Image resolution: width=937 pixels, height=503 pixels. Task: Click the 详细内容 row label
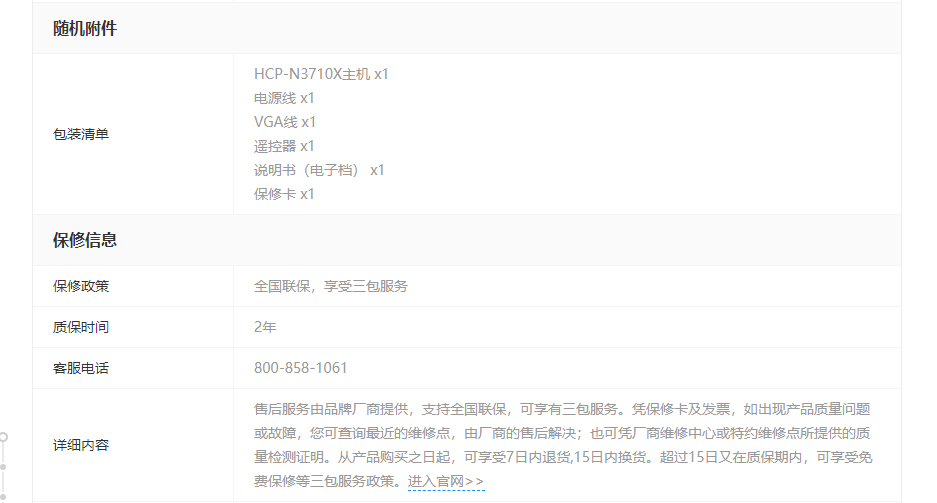coord(81,445)
